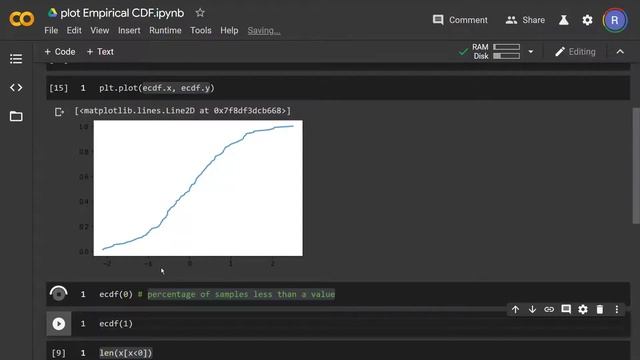640x360 pixels.
Task: Open the Colab logo home link
Action: coord(22,19)
